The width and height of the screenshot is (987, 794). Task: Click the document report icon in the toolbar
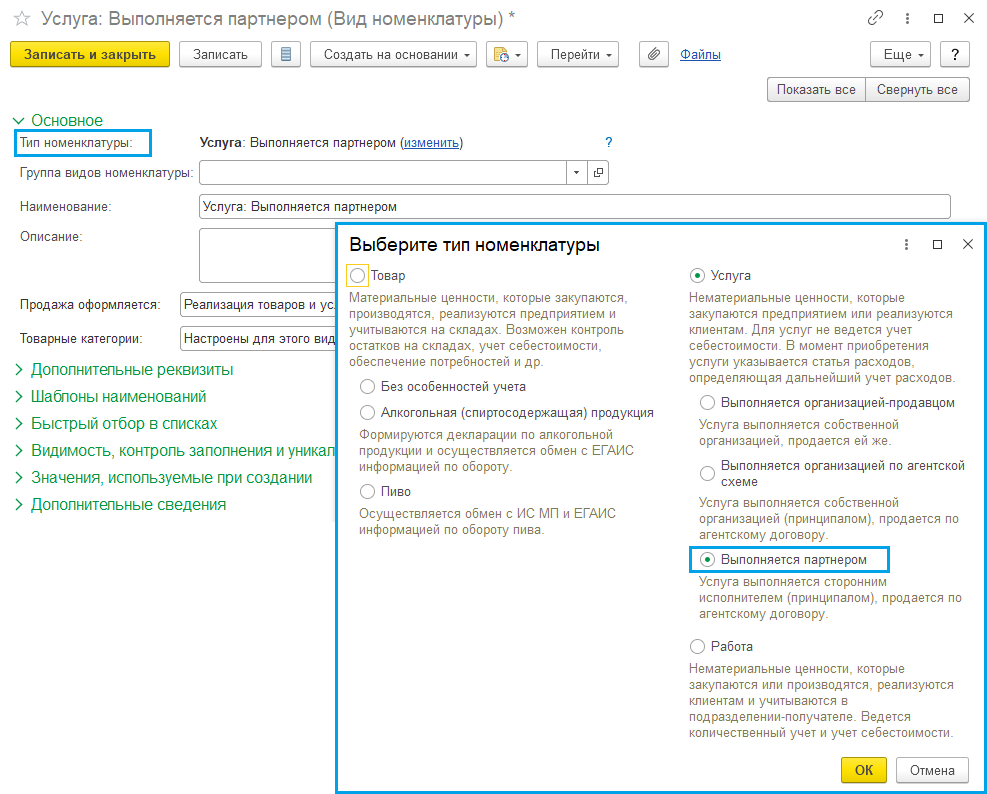click(x=286, y=55)
